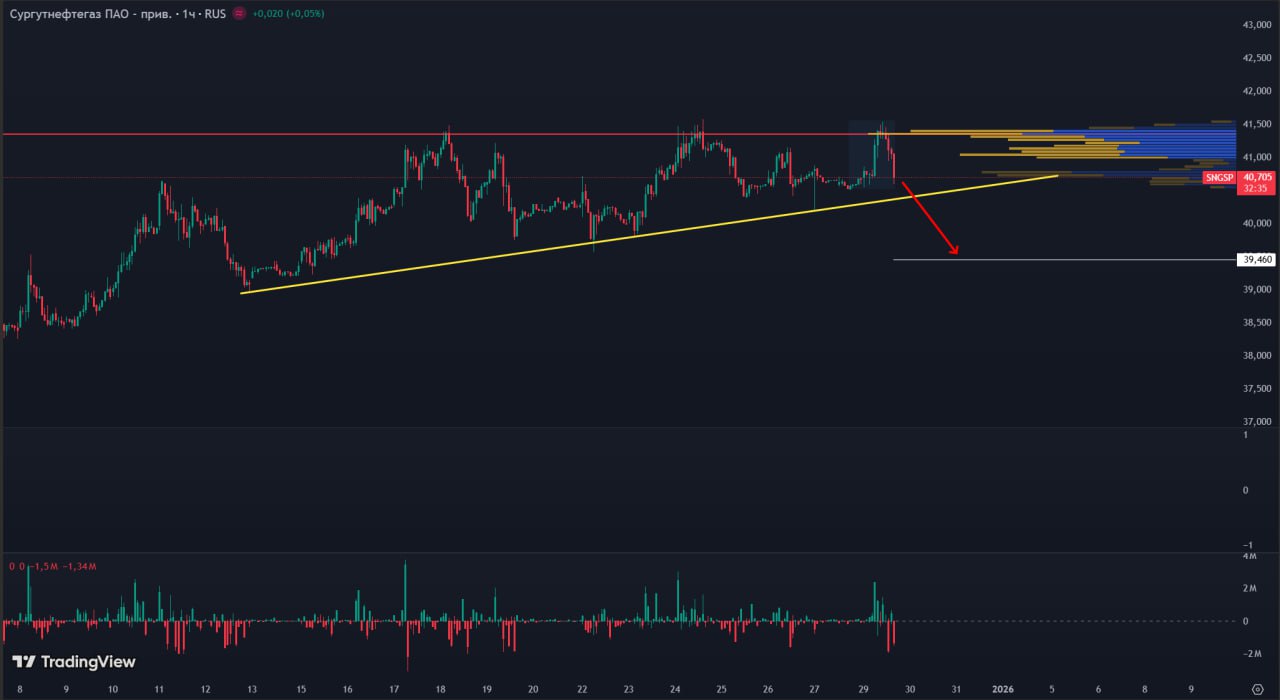The width and height of the screenshot is (1280, 700).
Task: Click the TradingView logo
Action: click(73, 662)
